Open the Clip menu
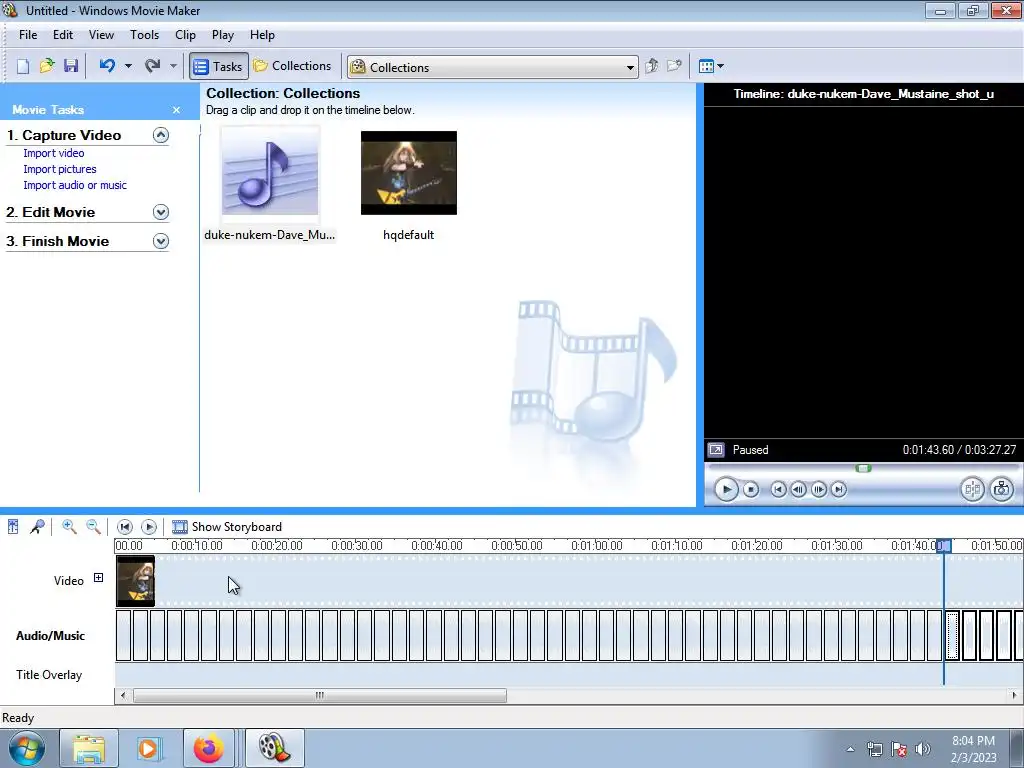The height and width of the screenshot is (768, 1024). [185, 35]
